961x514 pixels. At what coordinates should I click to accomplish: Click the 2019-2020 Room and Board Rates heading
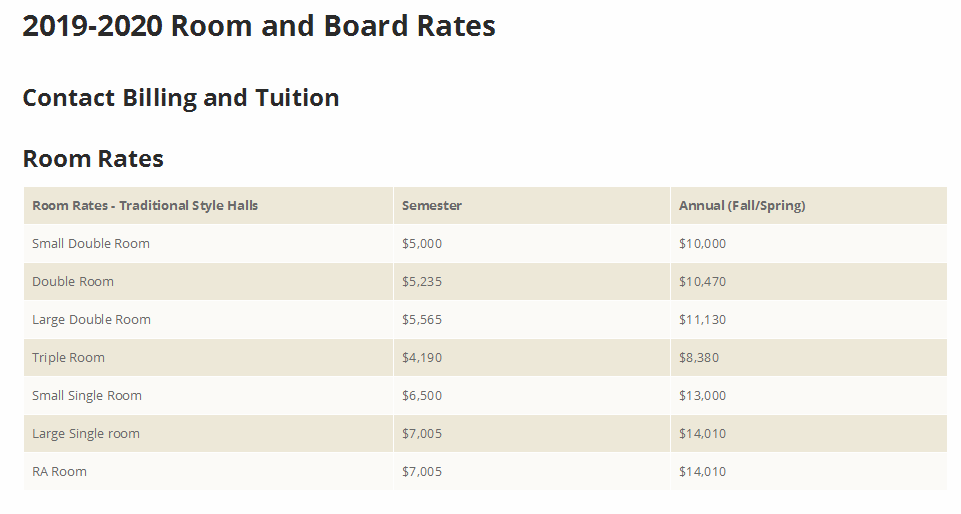point(259,26)
